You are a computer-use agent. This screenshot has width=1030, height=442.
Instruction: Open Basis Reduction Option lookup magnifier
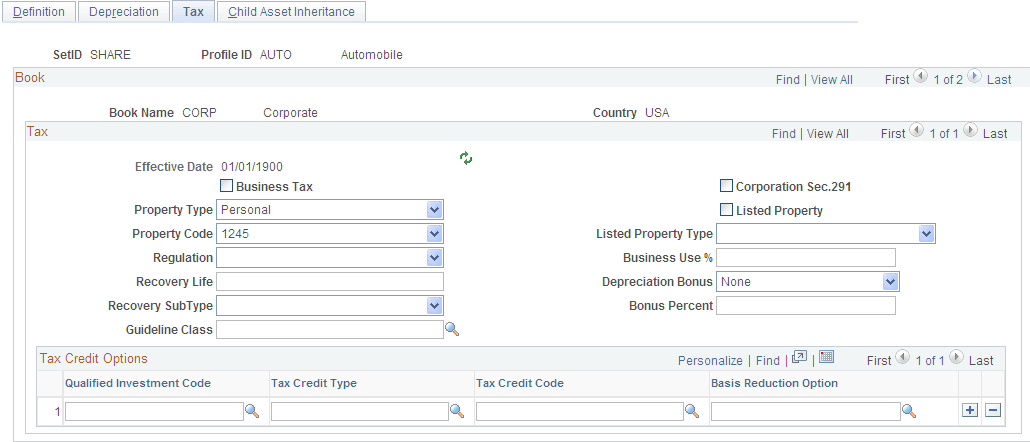(x=909, y=411)
